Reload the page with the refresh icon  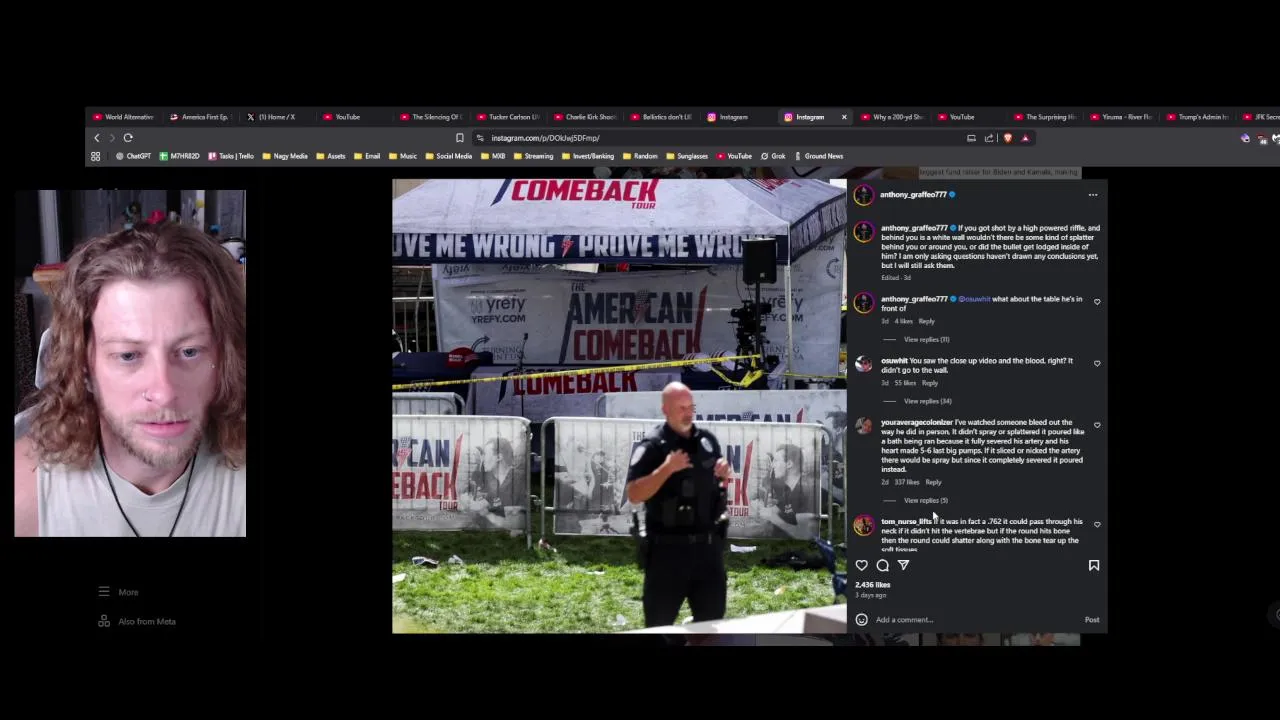point(128,138)
